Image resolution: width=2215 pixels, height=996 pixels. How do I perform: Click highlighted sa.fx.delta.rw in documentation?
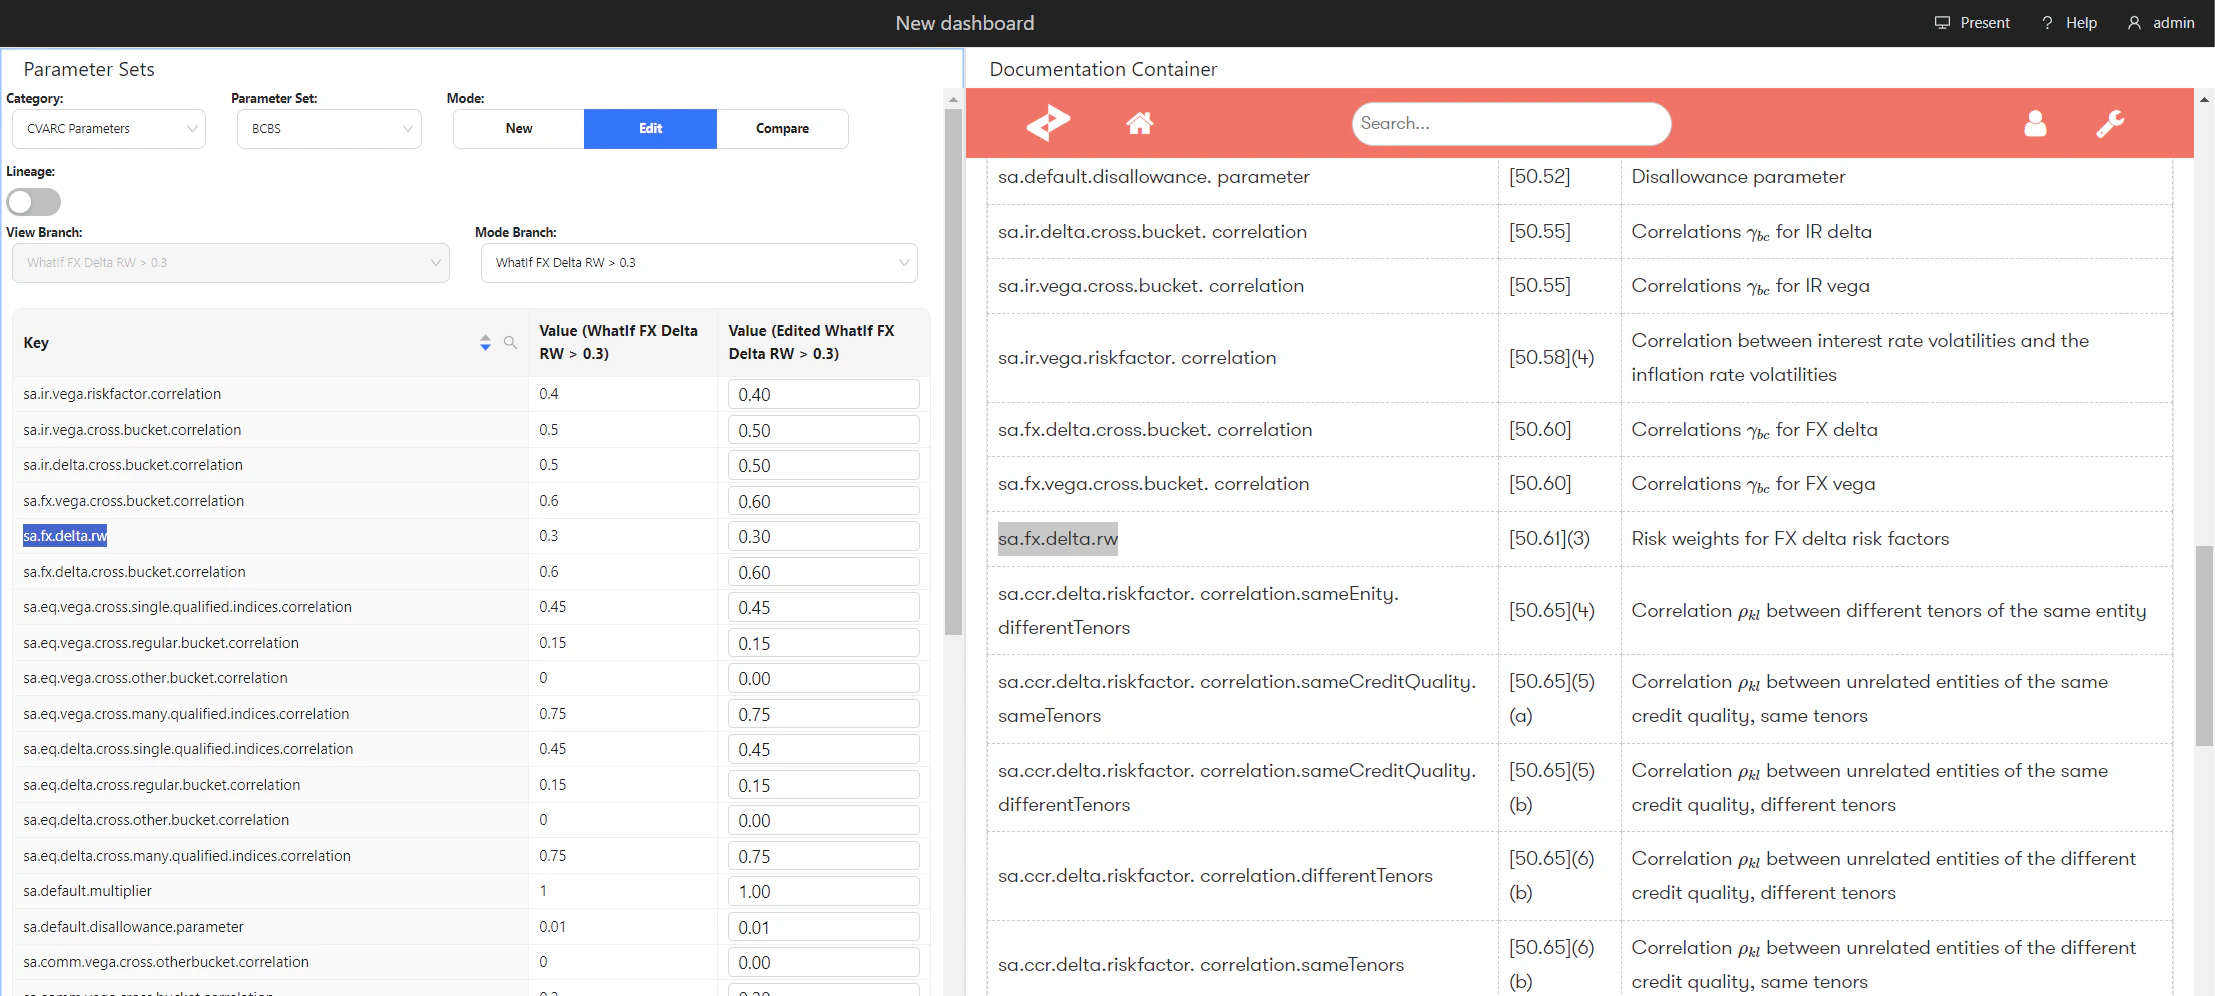(1058, 538)
